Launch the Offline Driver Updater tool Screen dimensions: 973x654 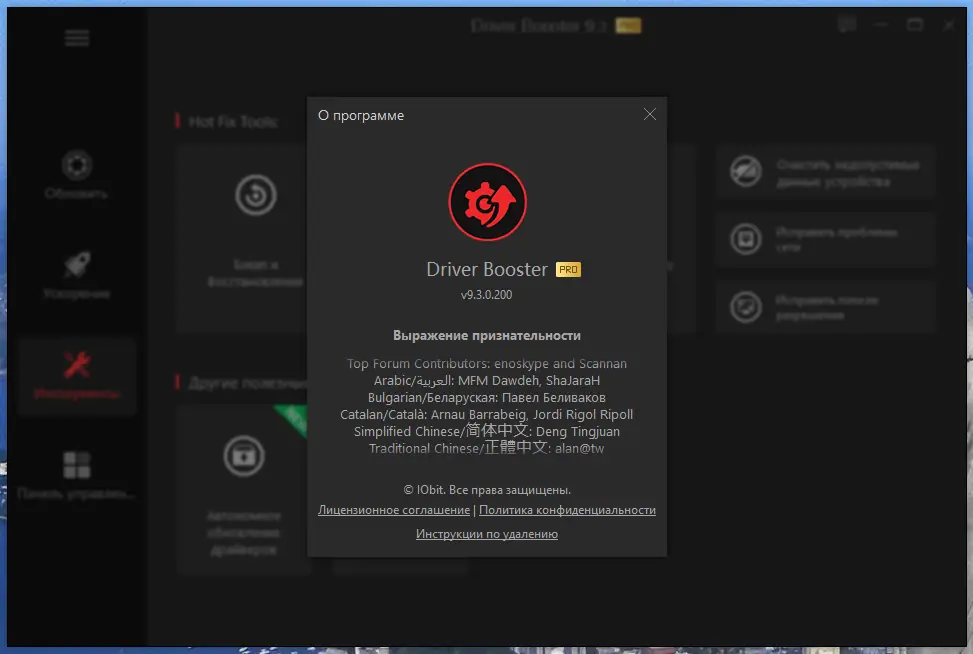[x=243, y=455]
